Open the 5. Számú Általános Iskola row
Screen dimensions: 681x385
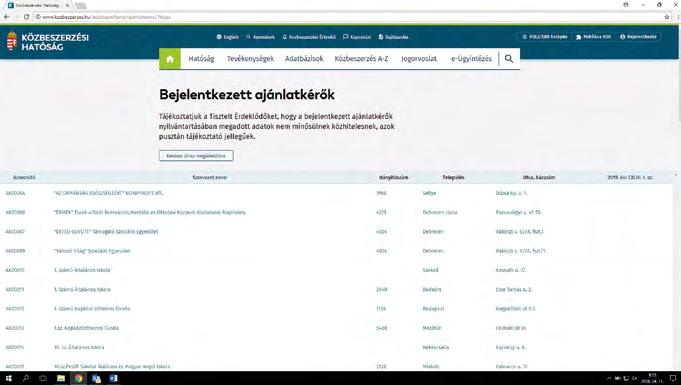336,289
